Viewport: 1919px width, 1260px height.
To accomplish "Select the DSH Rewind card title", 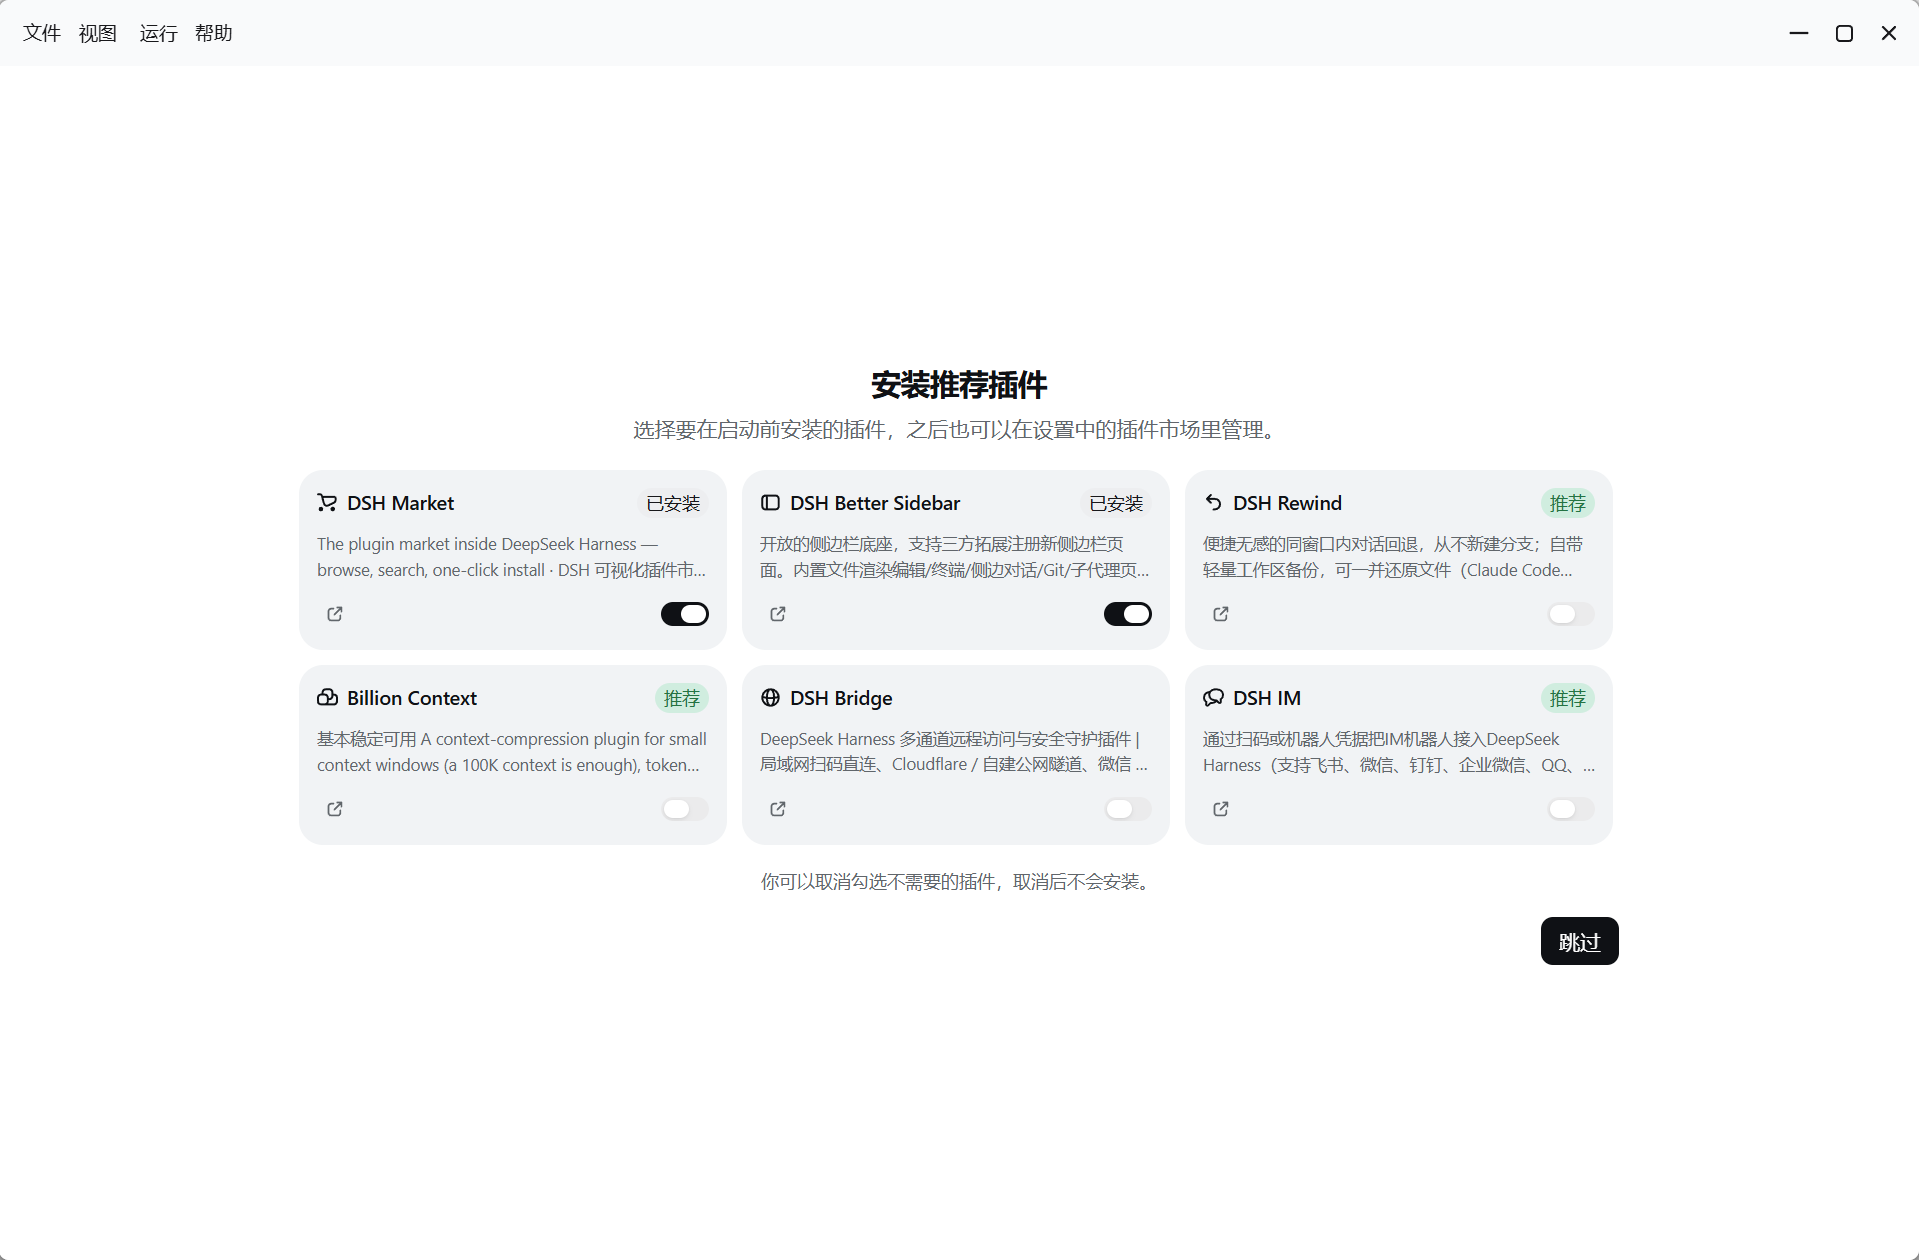I will tap(1287, 503).
